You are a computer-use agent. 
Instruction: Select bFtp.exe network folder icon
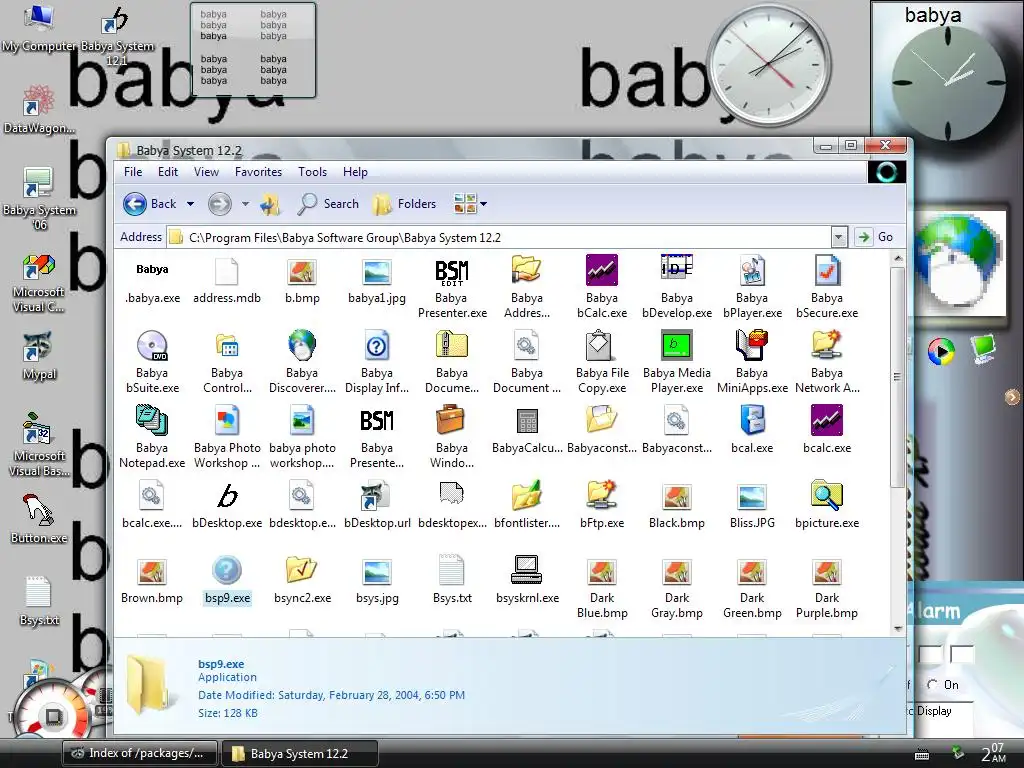click(x=601, y=495)
